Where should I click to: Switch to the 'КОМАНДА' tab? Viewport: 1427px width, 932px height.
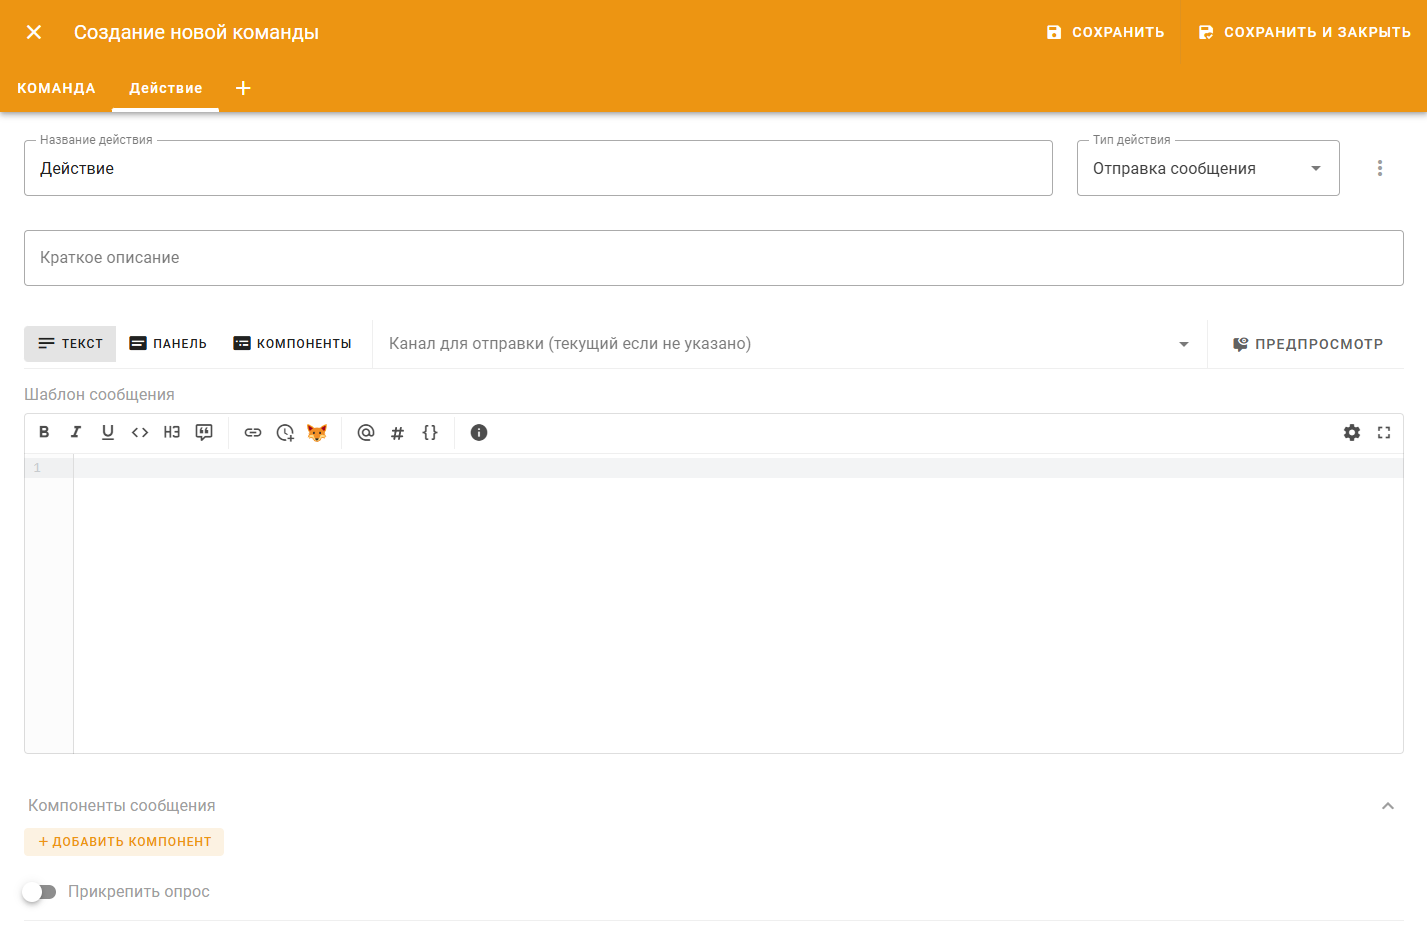[56, 88]
